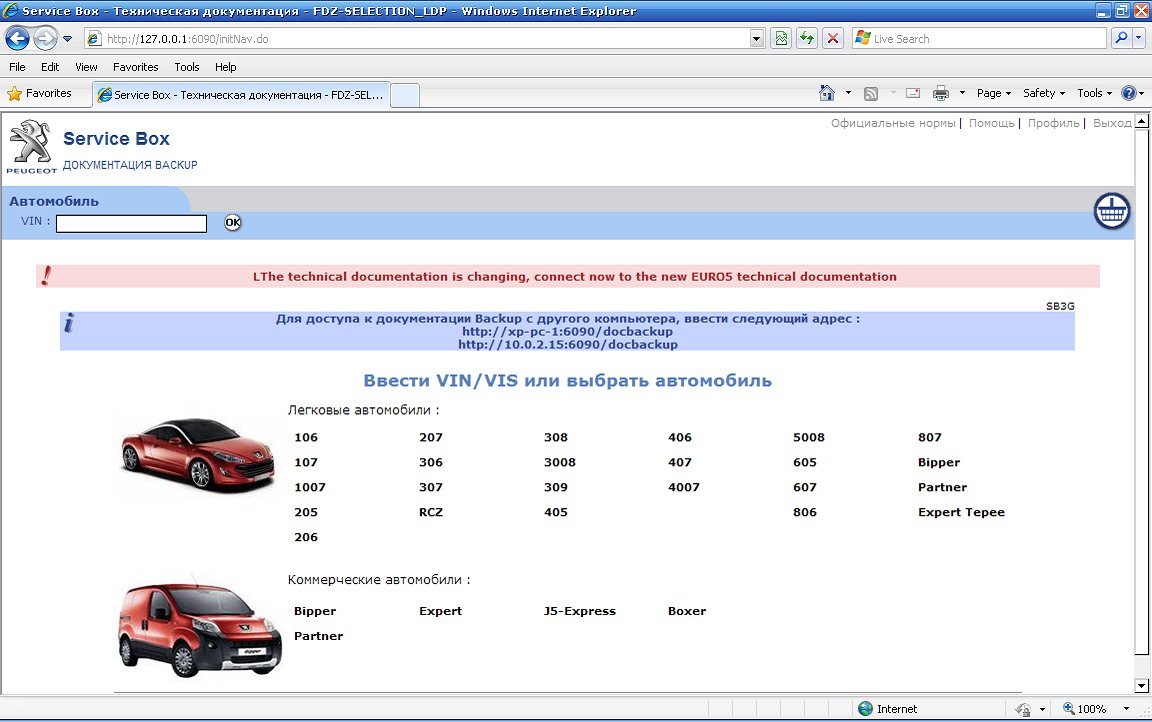This screenshot has width=1152, height=722.
Task: Click the RSS feeds icon
Action: (871, 93)
